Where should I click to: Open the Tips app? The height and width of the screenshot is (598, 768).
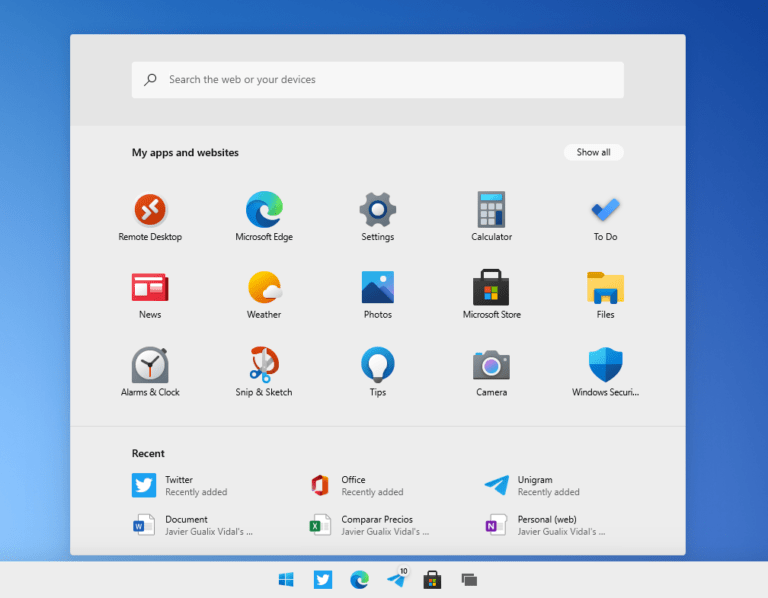click(x=378, y=372)
